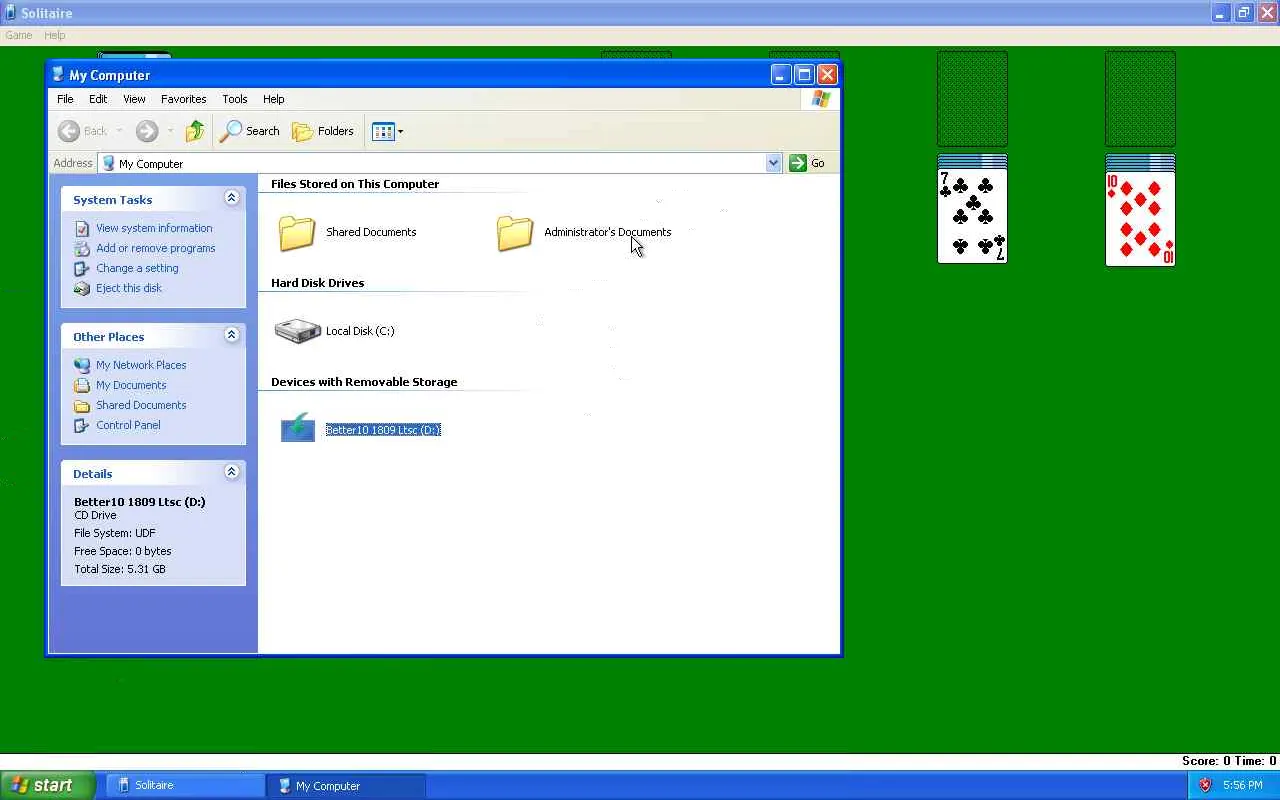Minimize the Solitaire window
This screenshot has width=1280, height=800.
coord(1220,13)
